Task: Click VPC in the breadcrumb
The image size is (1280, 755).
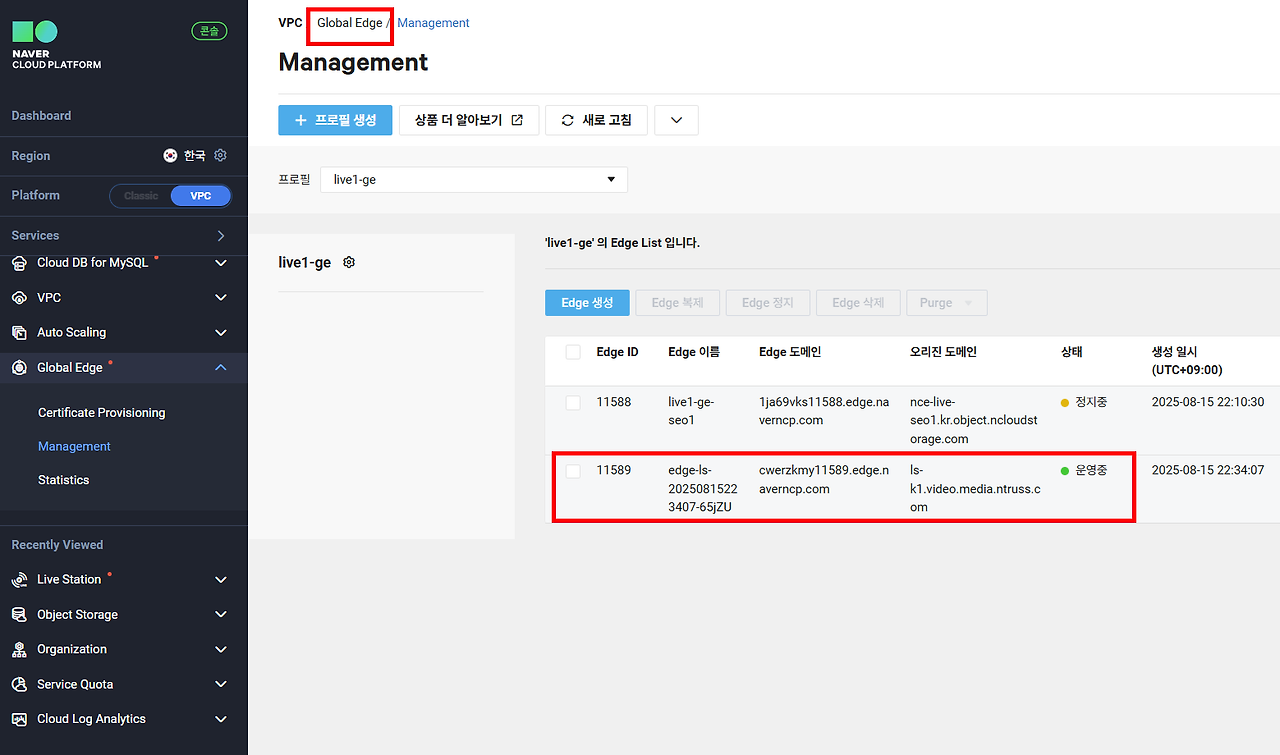Action: click(x=290, y=23)
